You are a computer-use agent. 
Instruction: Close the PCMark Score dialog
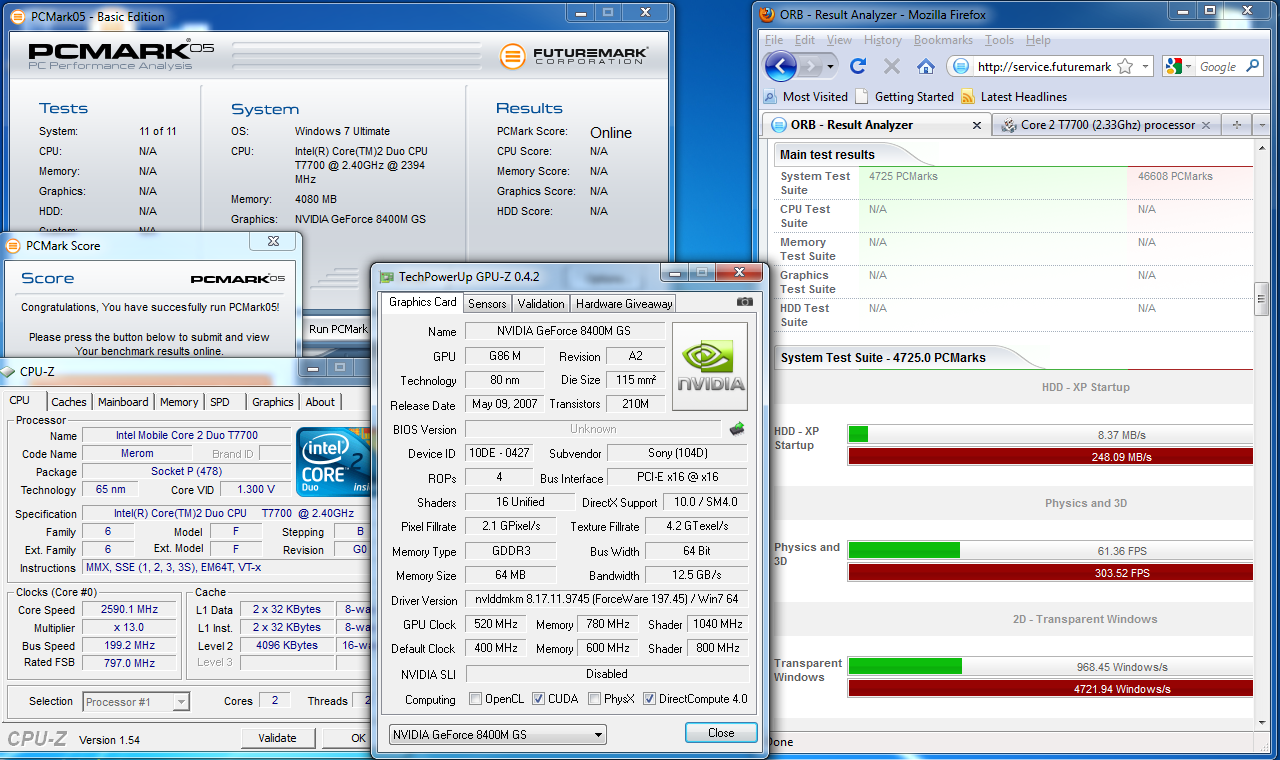(274, 242)
